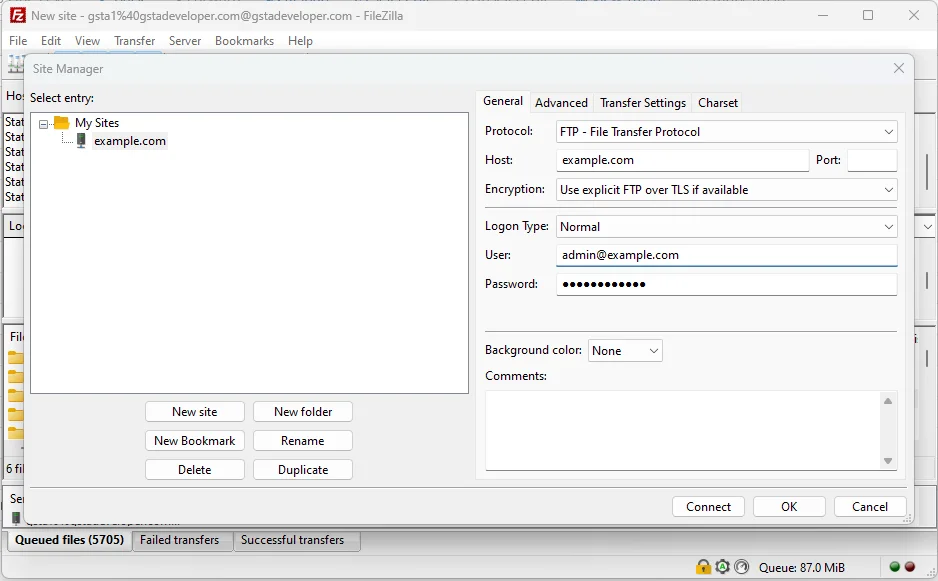Open the Edit menu
Image resolution: width=938 pixels, height=581 pixels.
pyautogui.click(x=51, y=41)
